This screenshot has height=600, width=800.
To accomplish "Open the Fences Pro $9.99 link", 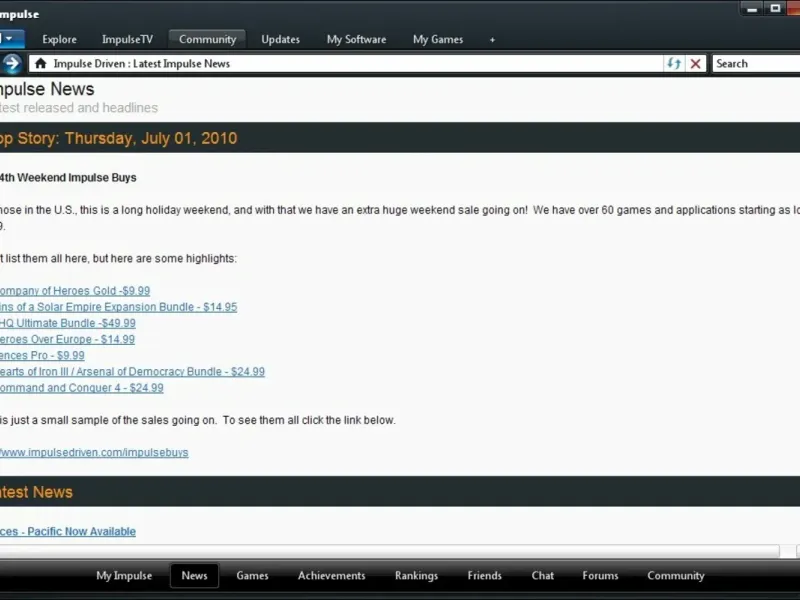I will (x=42, y=356).
